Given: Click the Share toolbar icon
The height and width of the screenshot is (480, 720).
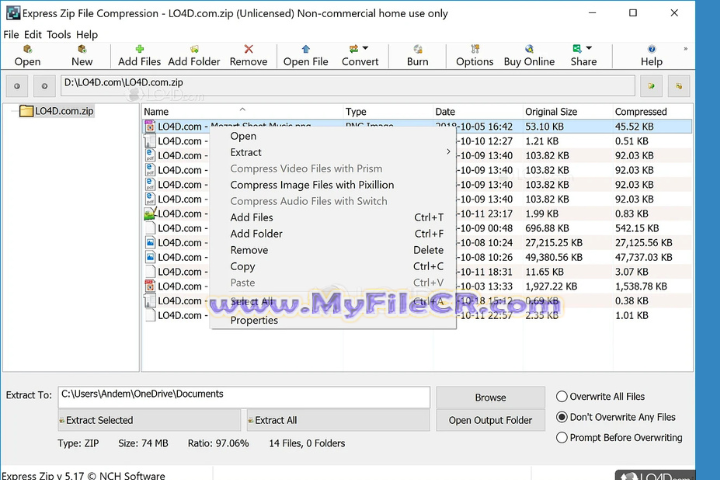Looking at the screenshot, I should [583, 56].
